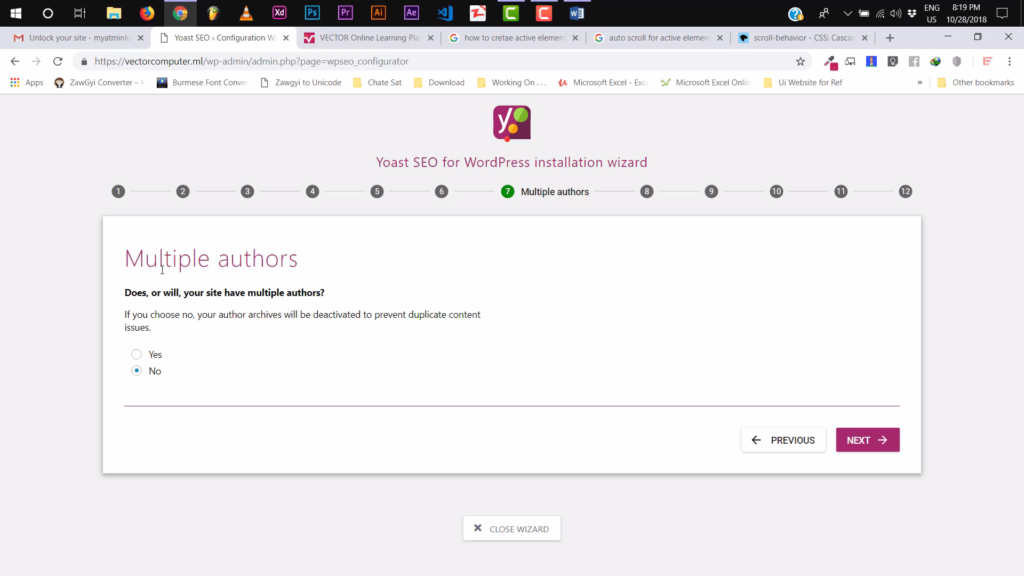Jump to wizard step 8

click(647, 191)
